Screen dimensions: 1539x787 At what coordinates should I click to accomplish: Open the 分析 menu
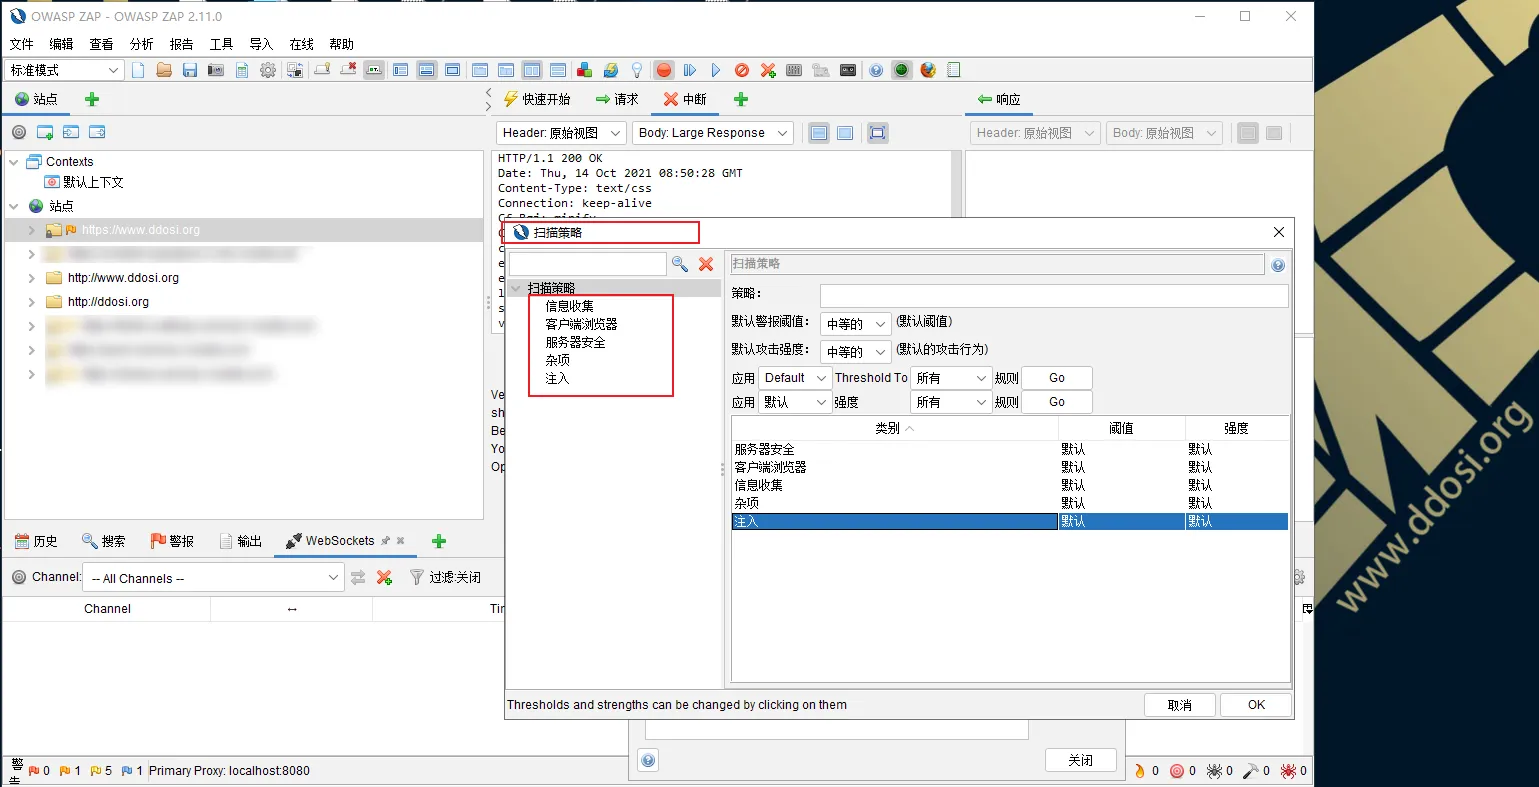[x=141, y=44]
